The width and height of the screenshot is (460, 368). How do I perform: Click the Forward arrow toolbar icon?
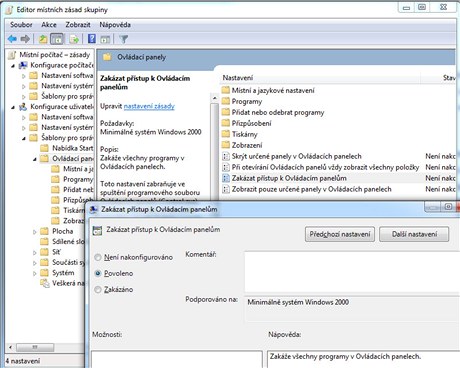pyautogui.click(x=25, y=39)
